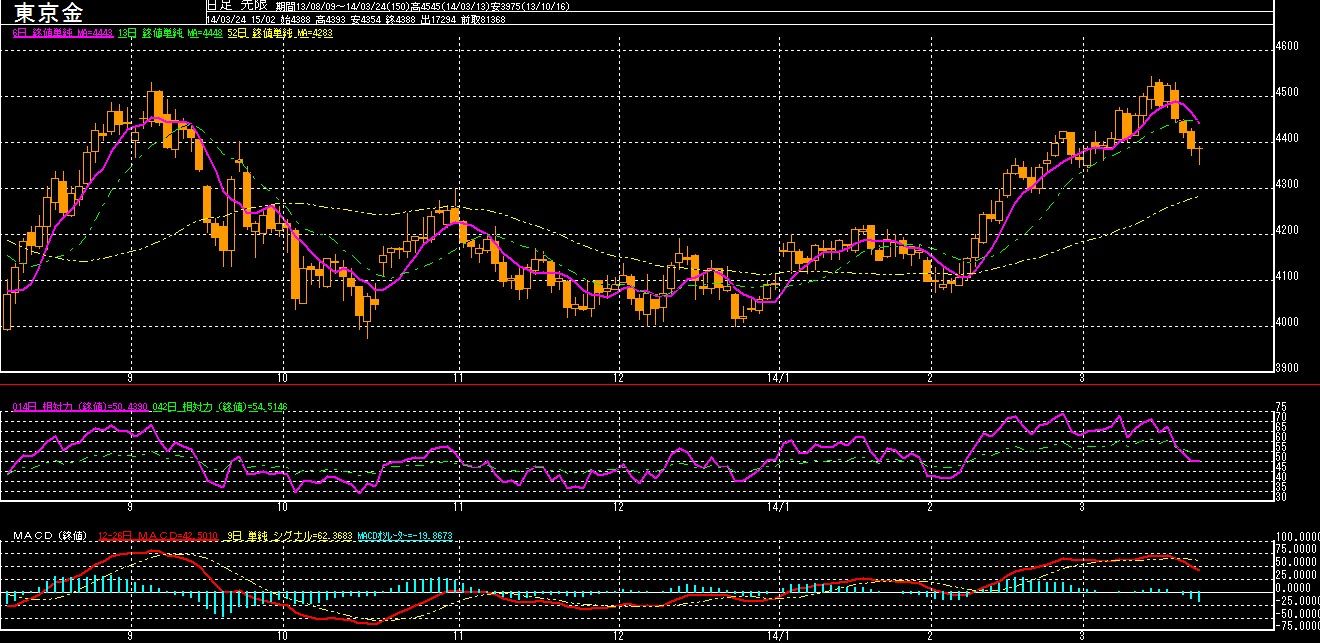Select the MACDオシレーター=-19.8673 legend
1320x643 pixels.
pos(405,536)
